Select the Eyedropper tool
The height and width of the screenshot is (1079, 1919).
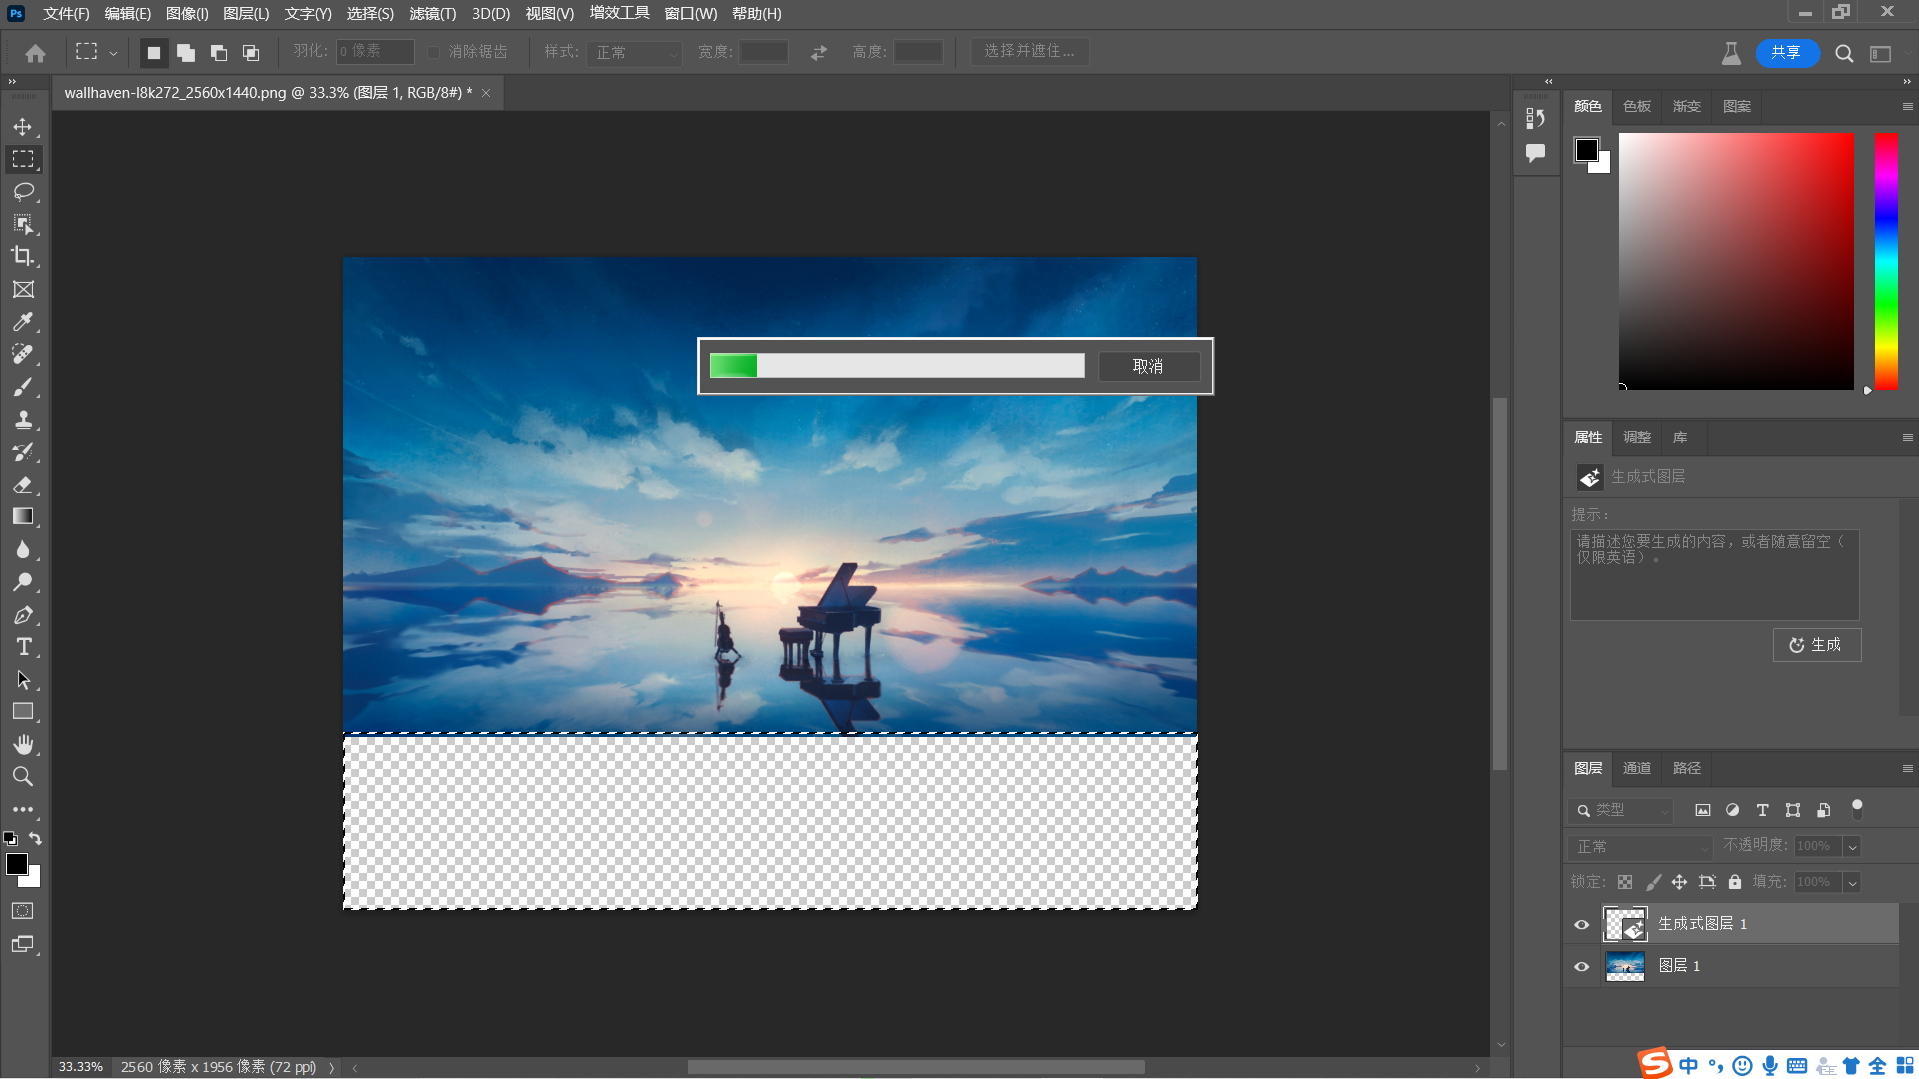coord(23,322)
